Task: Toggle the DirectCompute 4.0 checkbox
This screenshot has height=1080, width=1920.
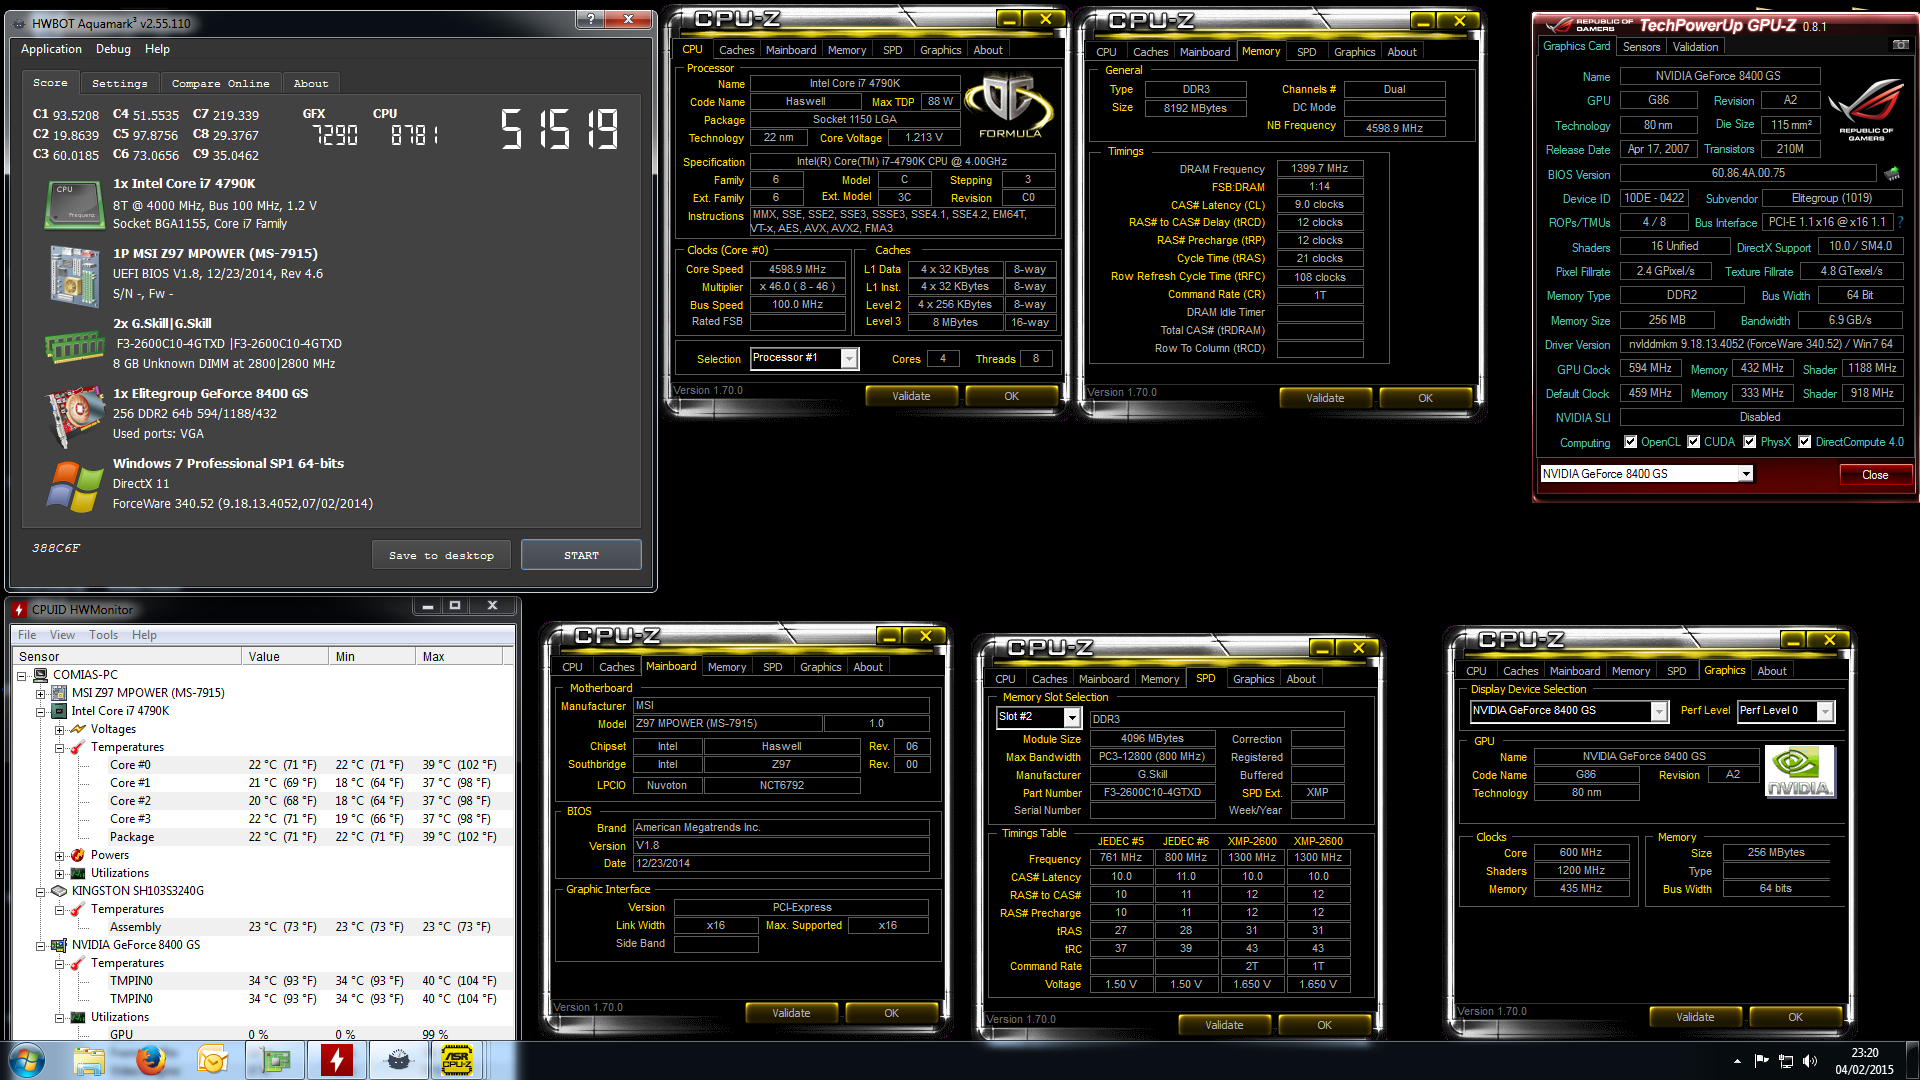Action: (x=1804, y=442)
